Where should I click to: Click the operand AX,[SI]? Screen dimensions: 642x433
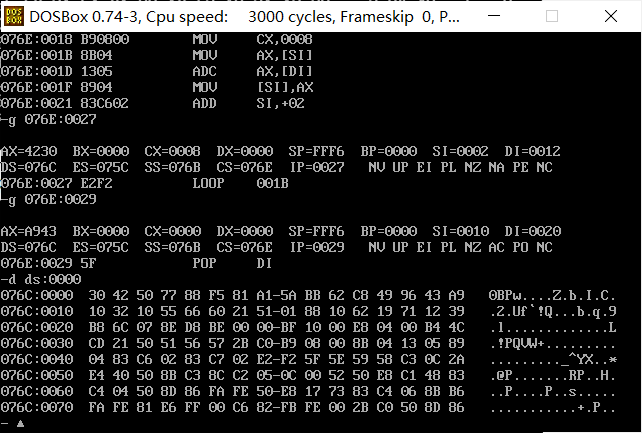(285, 55)
